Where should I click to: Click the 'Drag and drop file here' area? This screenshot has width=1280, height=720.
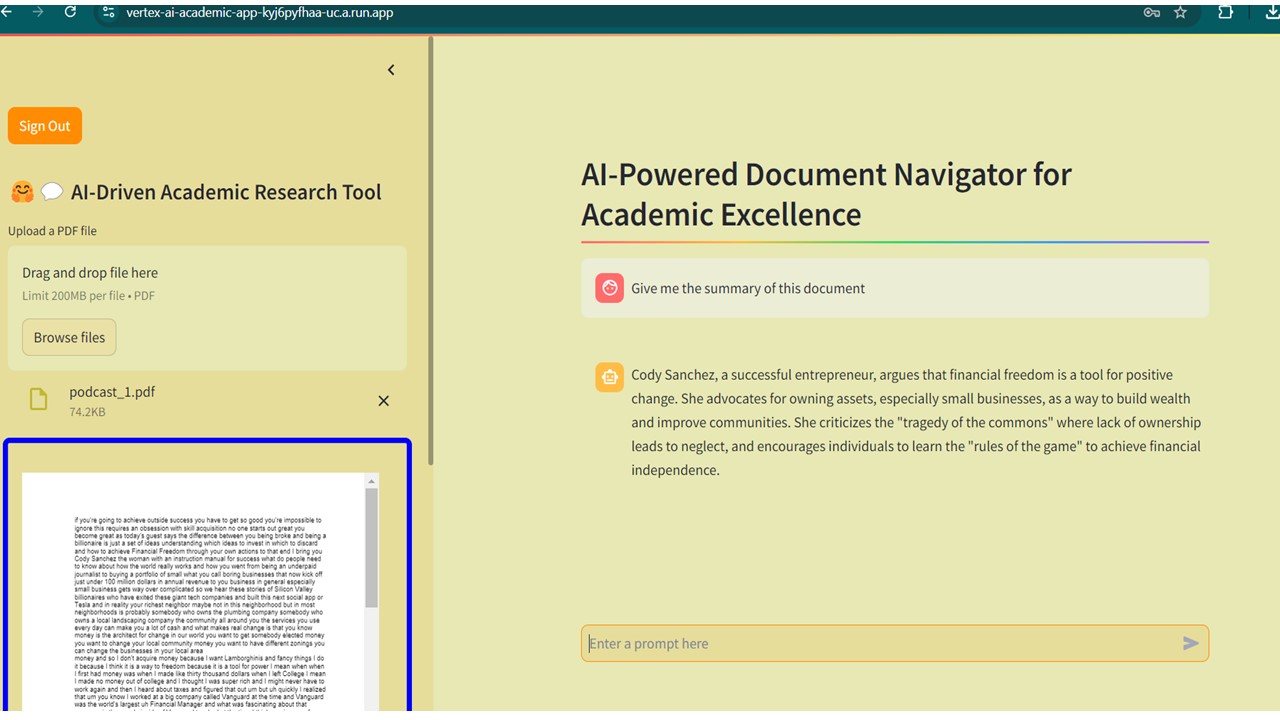pos(207,308)
